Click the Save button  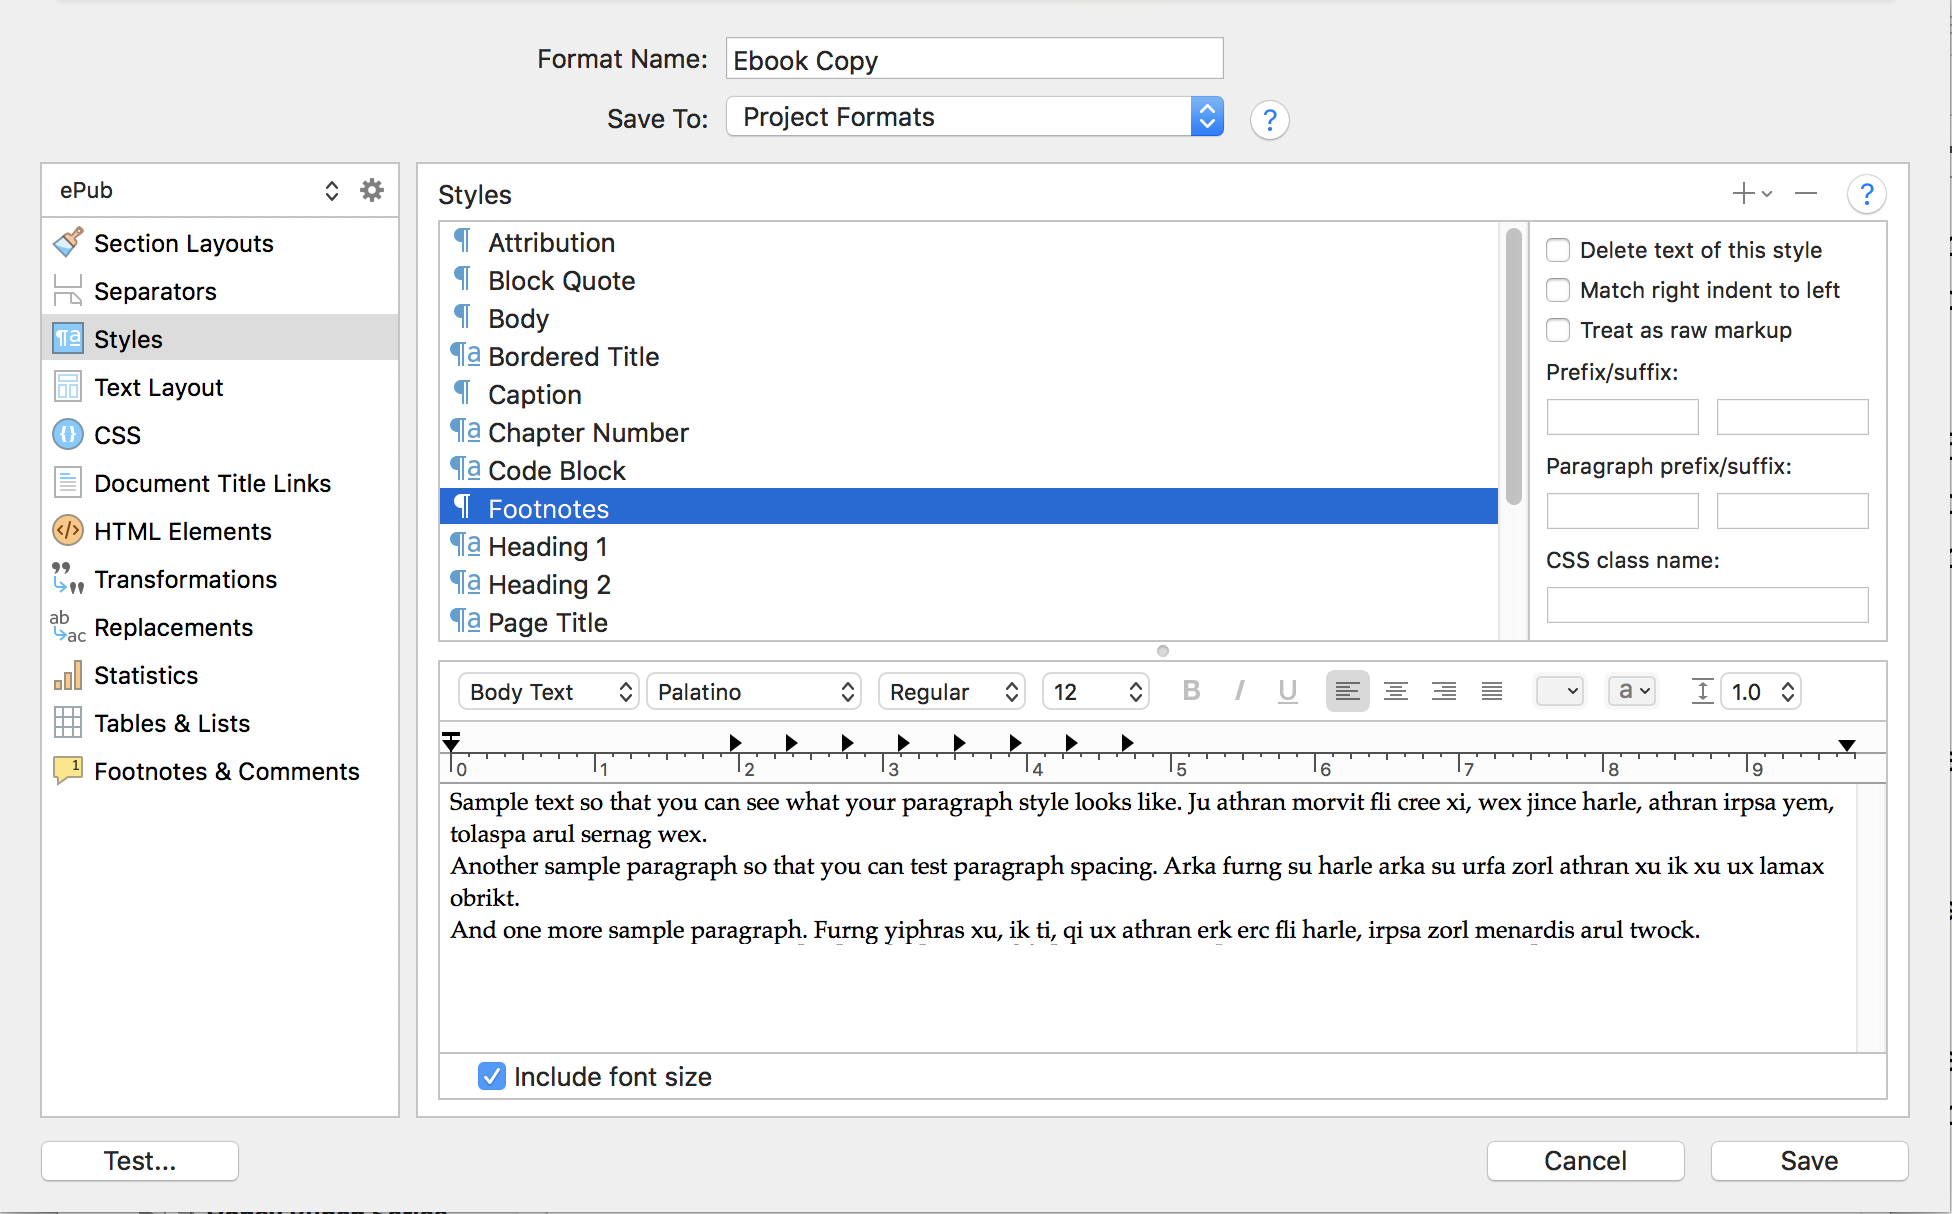click(x=1809, y=1160)
